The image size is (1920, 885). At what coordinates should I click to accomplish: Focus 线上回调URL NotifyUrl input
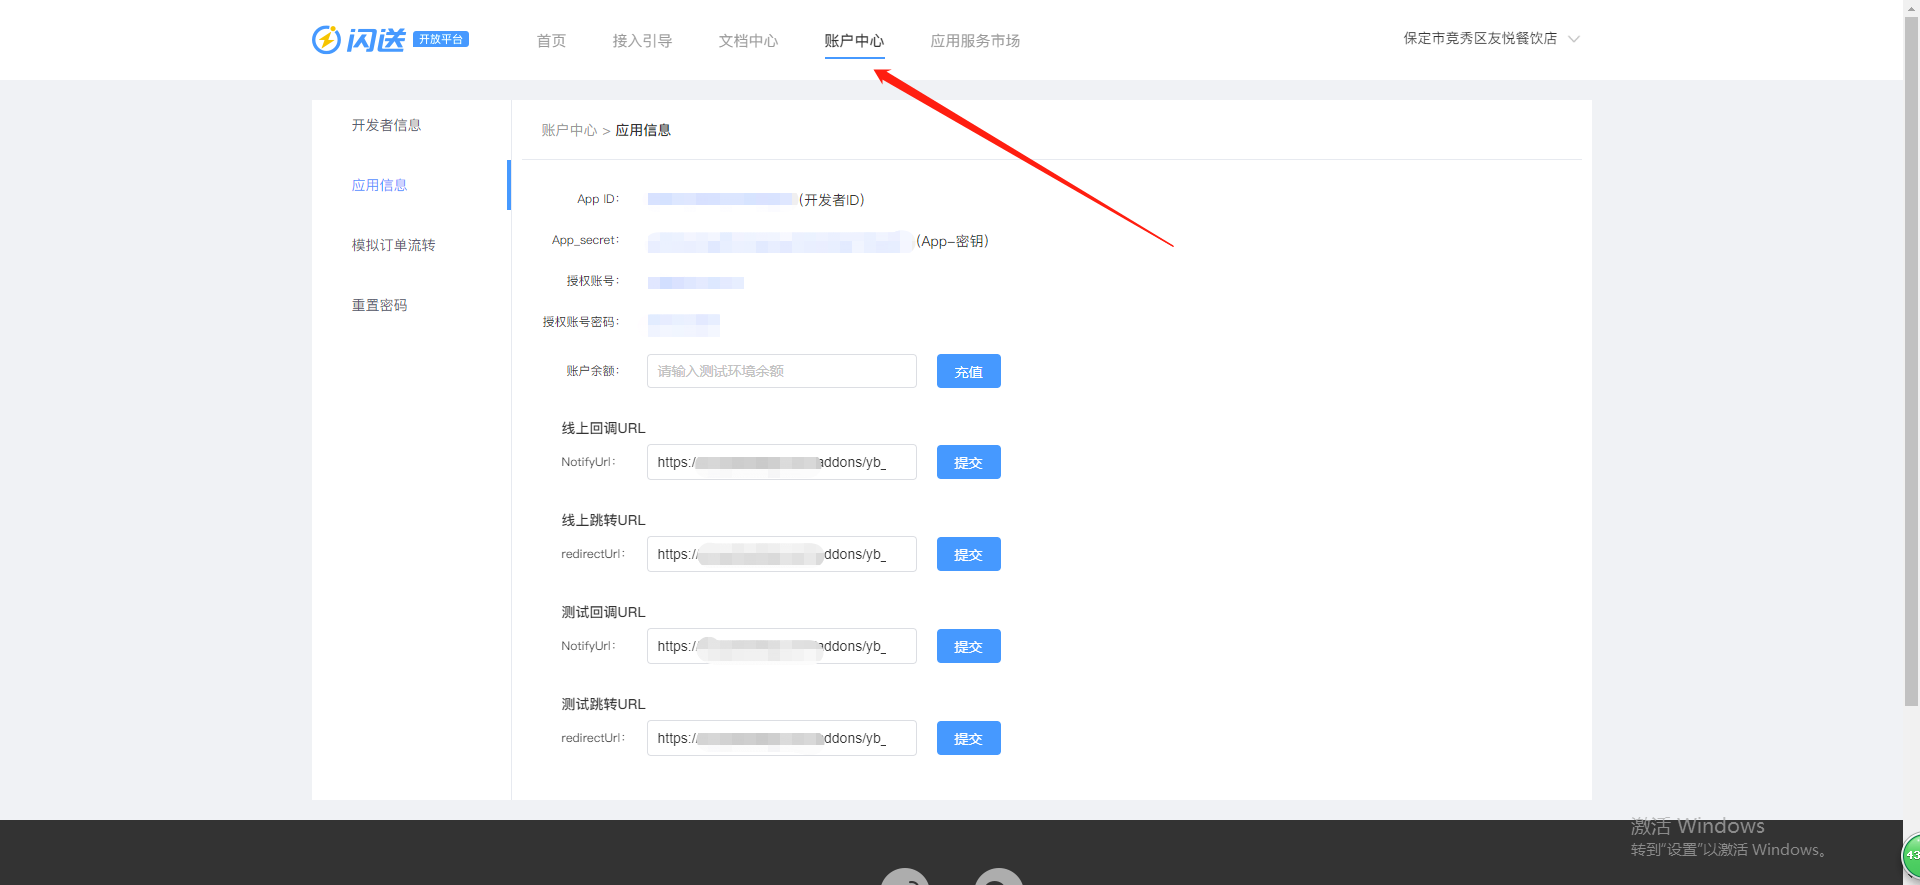[x=782, y=462]
